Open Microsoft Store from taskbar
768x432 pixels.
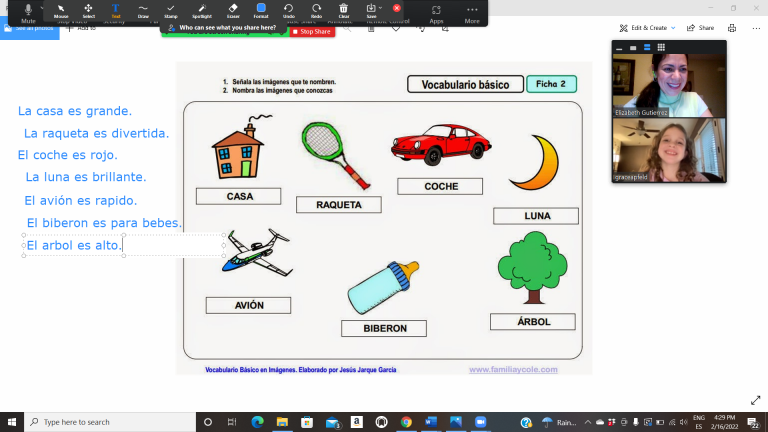click(x=307, y=422)
